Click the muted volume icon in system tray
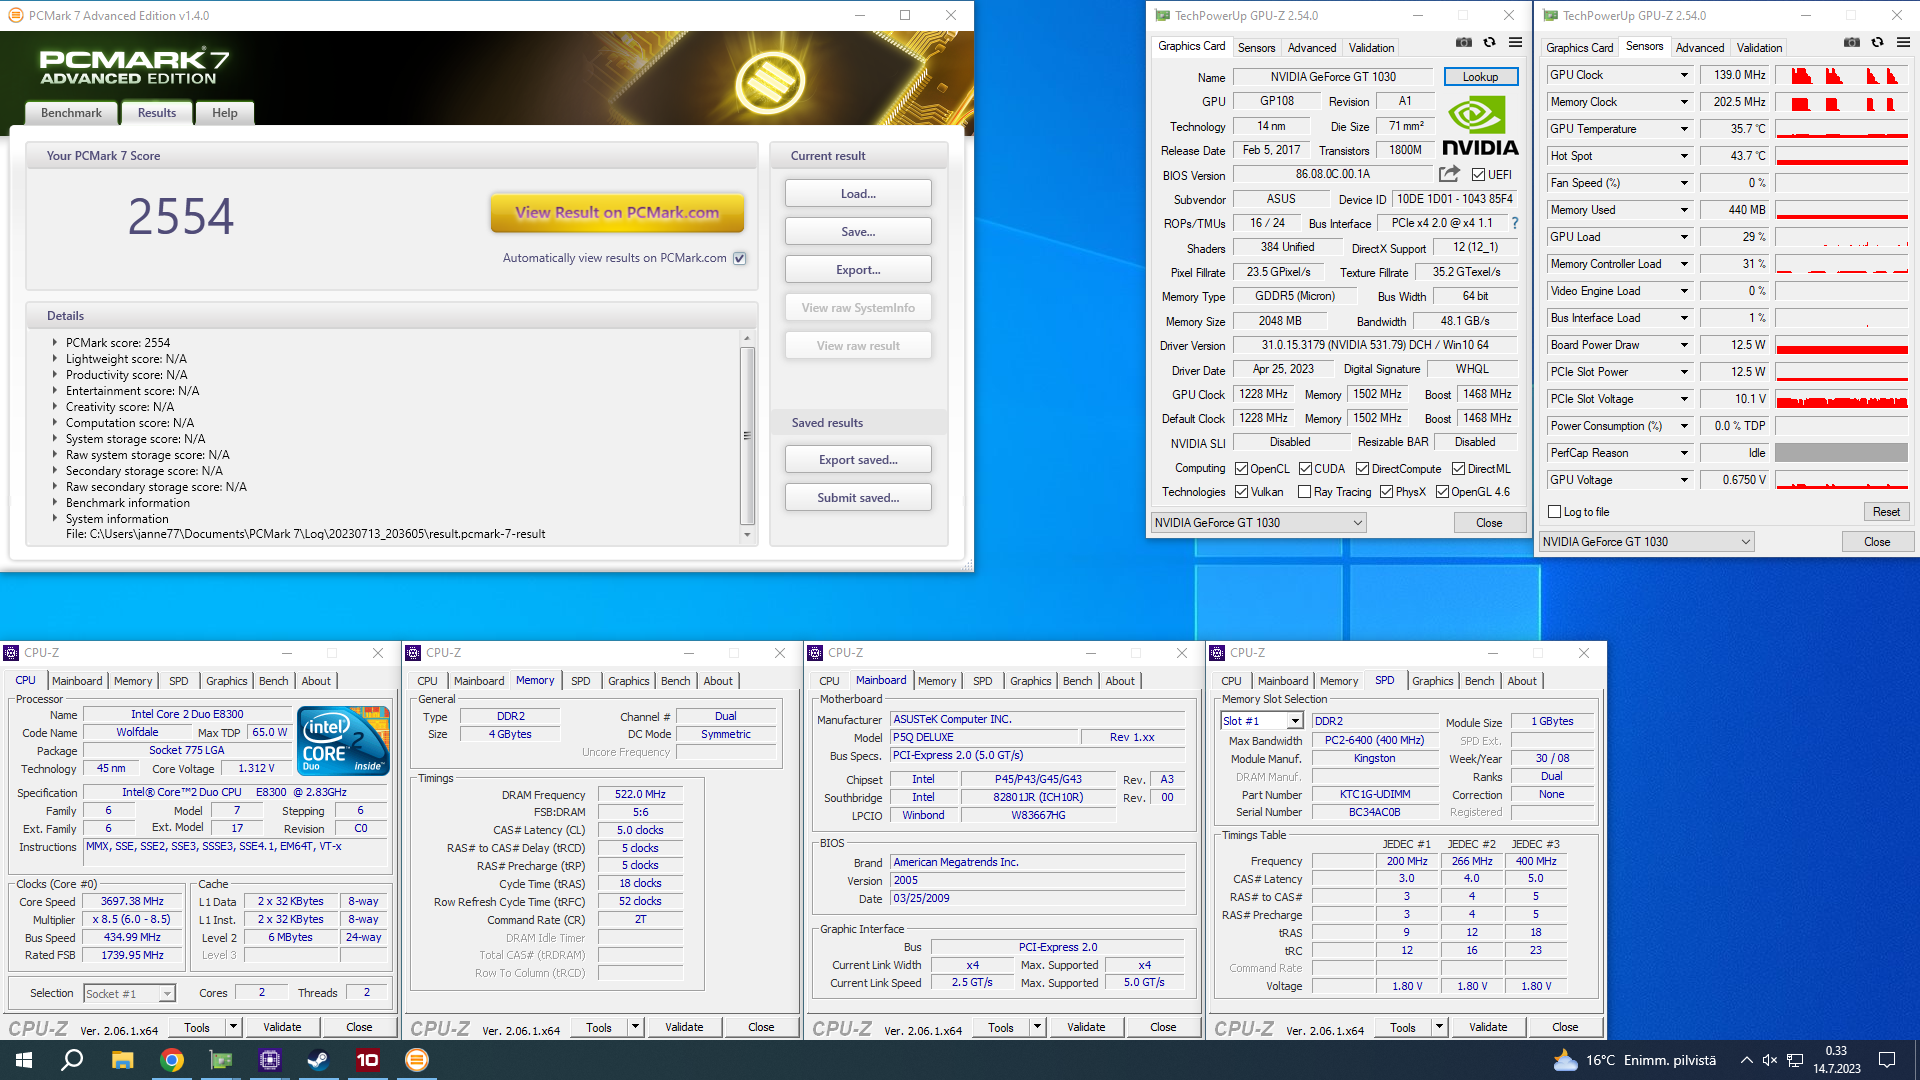The image size is (1920, 1080). pyautogui.click(x=1770, y=1060)
